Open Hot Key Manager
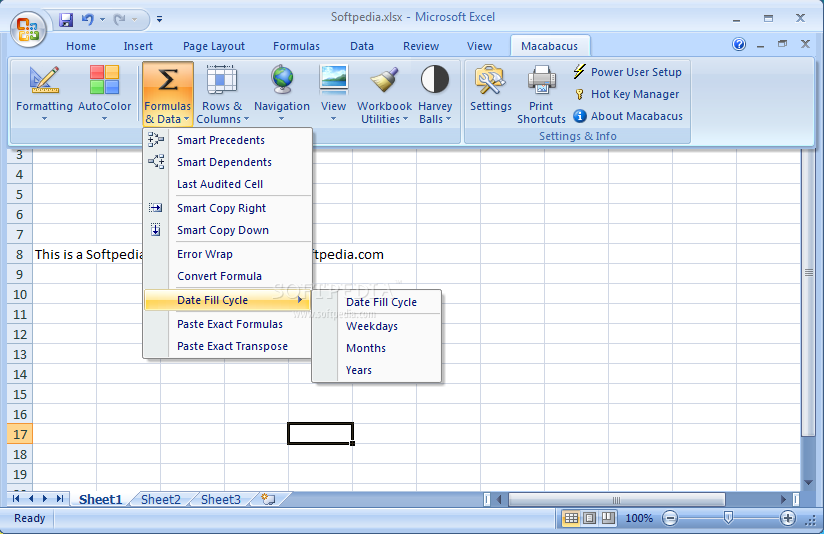This screenshot has width=824, height=534. pos(627,94)
